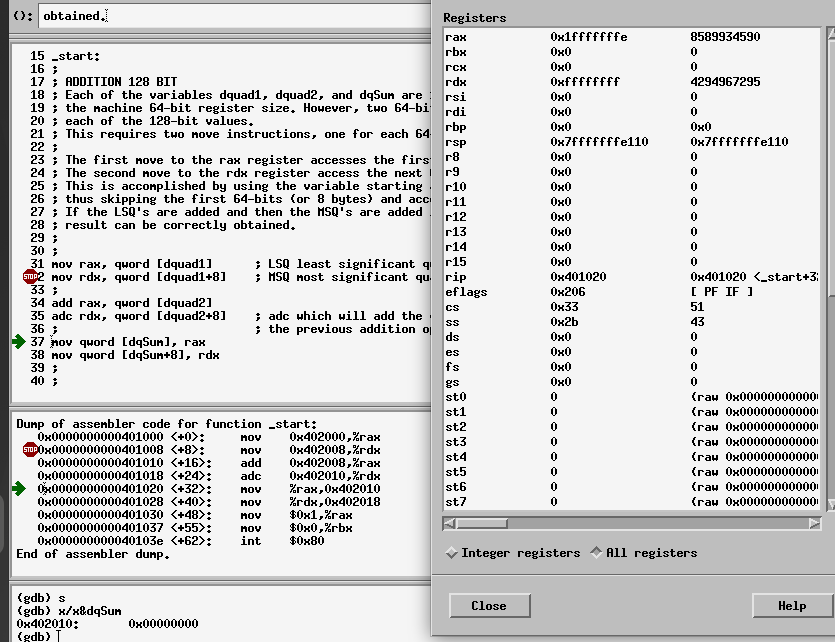This screenshot has height=642, width=835.
Task: Select the r15 register row
Action: [632, 261]
